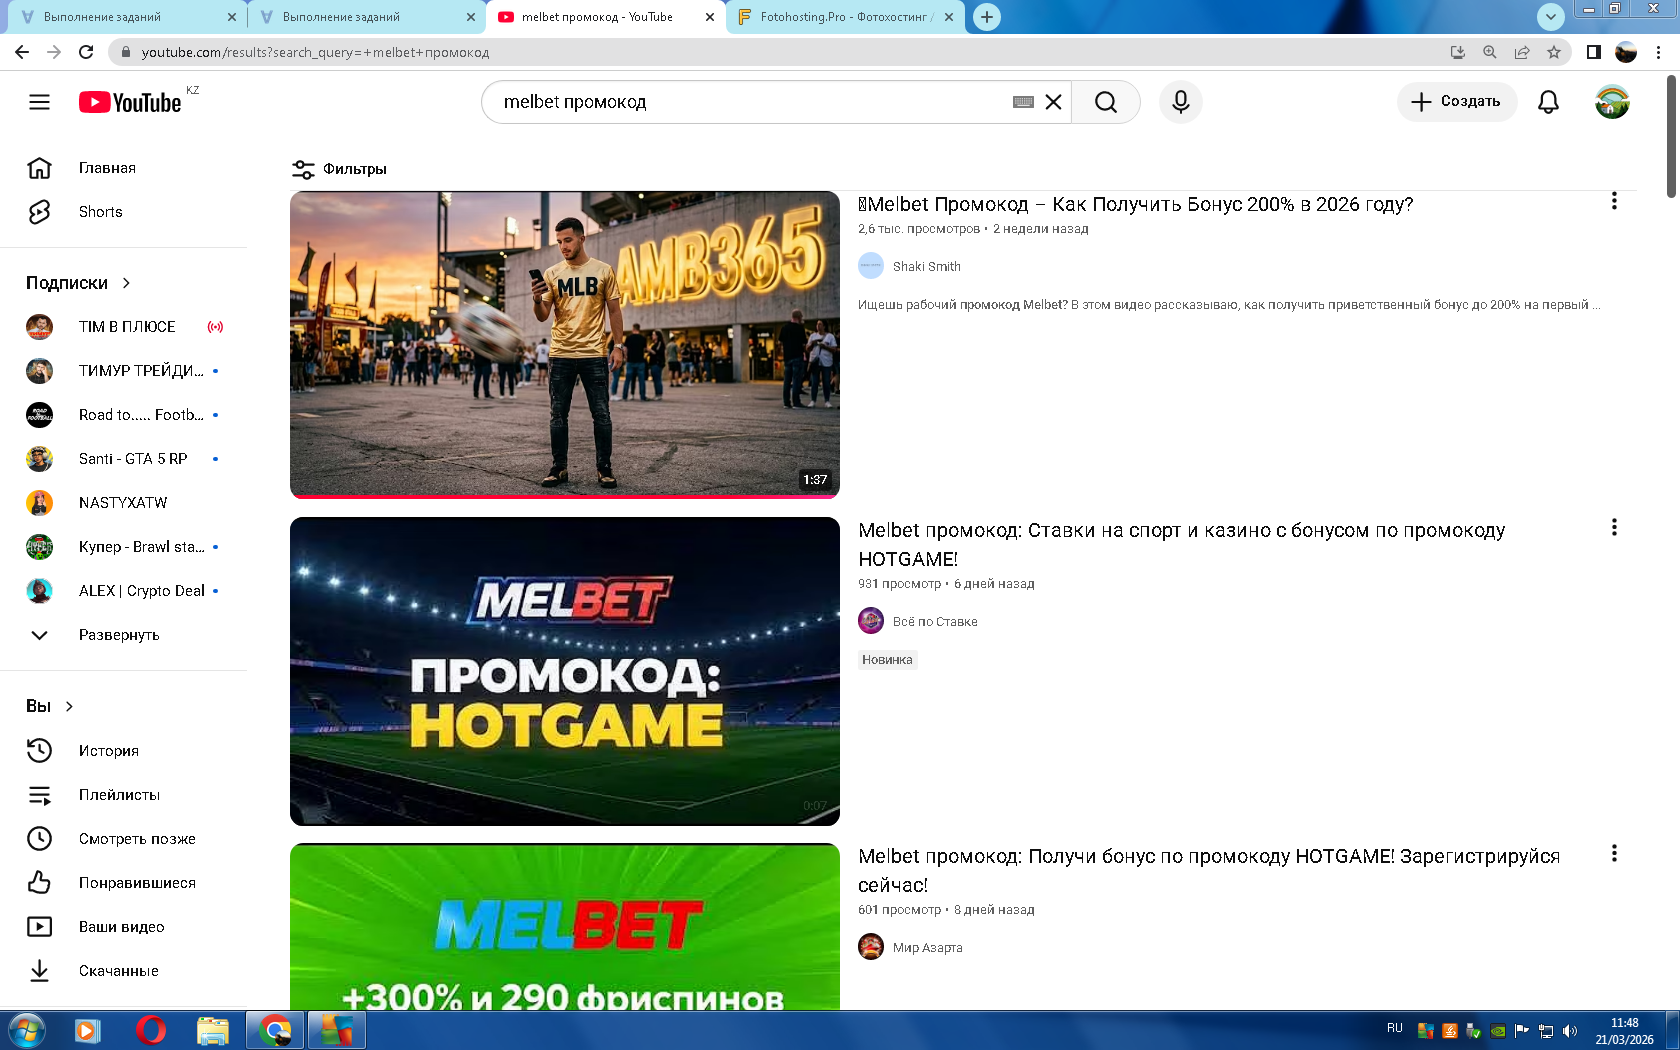This screenshot has height=1050, width=1680.
Task: Switch to the Fotohosting.Pro tab
Action: [845, 17]
